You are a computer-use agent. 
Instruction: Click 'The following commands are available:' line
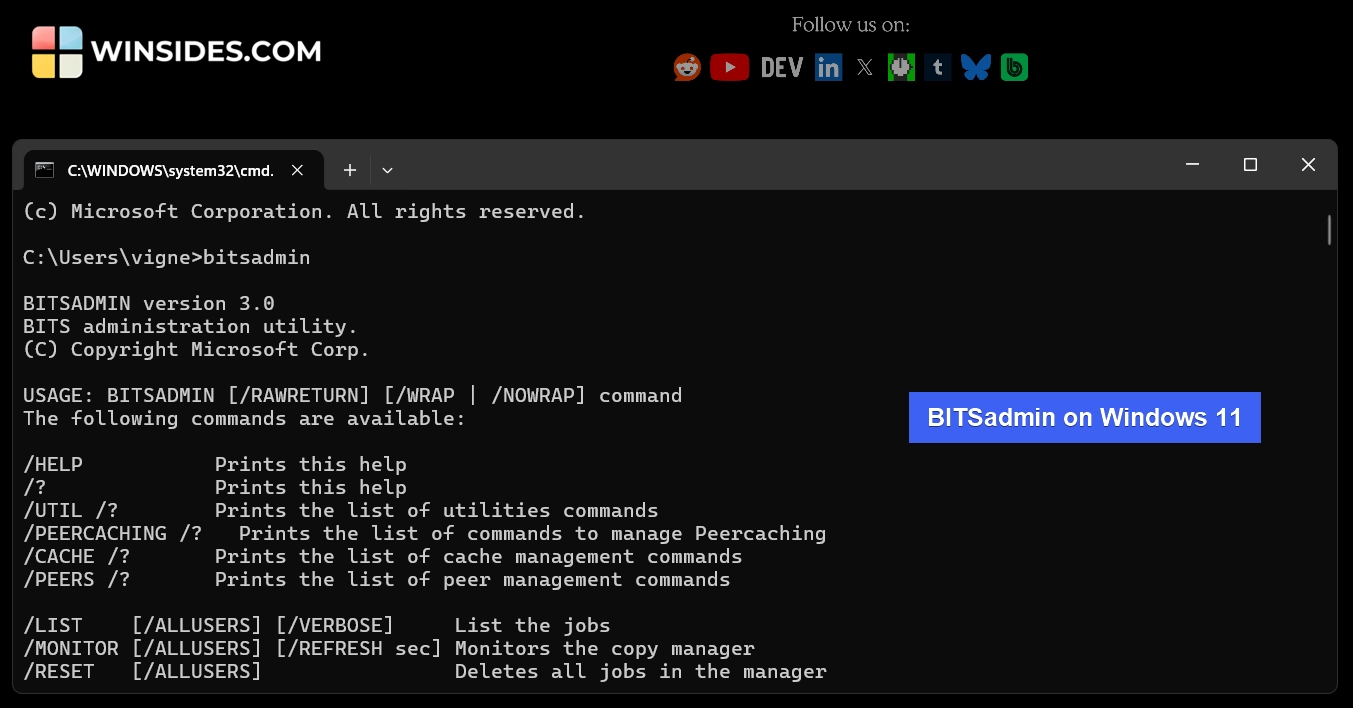point(244,418)
